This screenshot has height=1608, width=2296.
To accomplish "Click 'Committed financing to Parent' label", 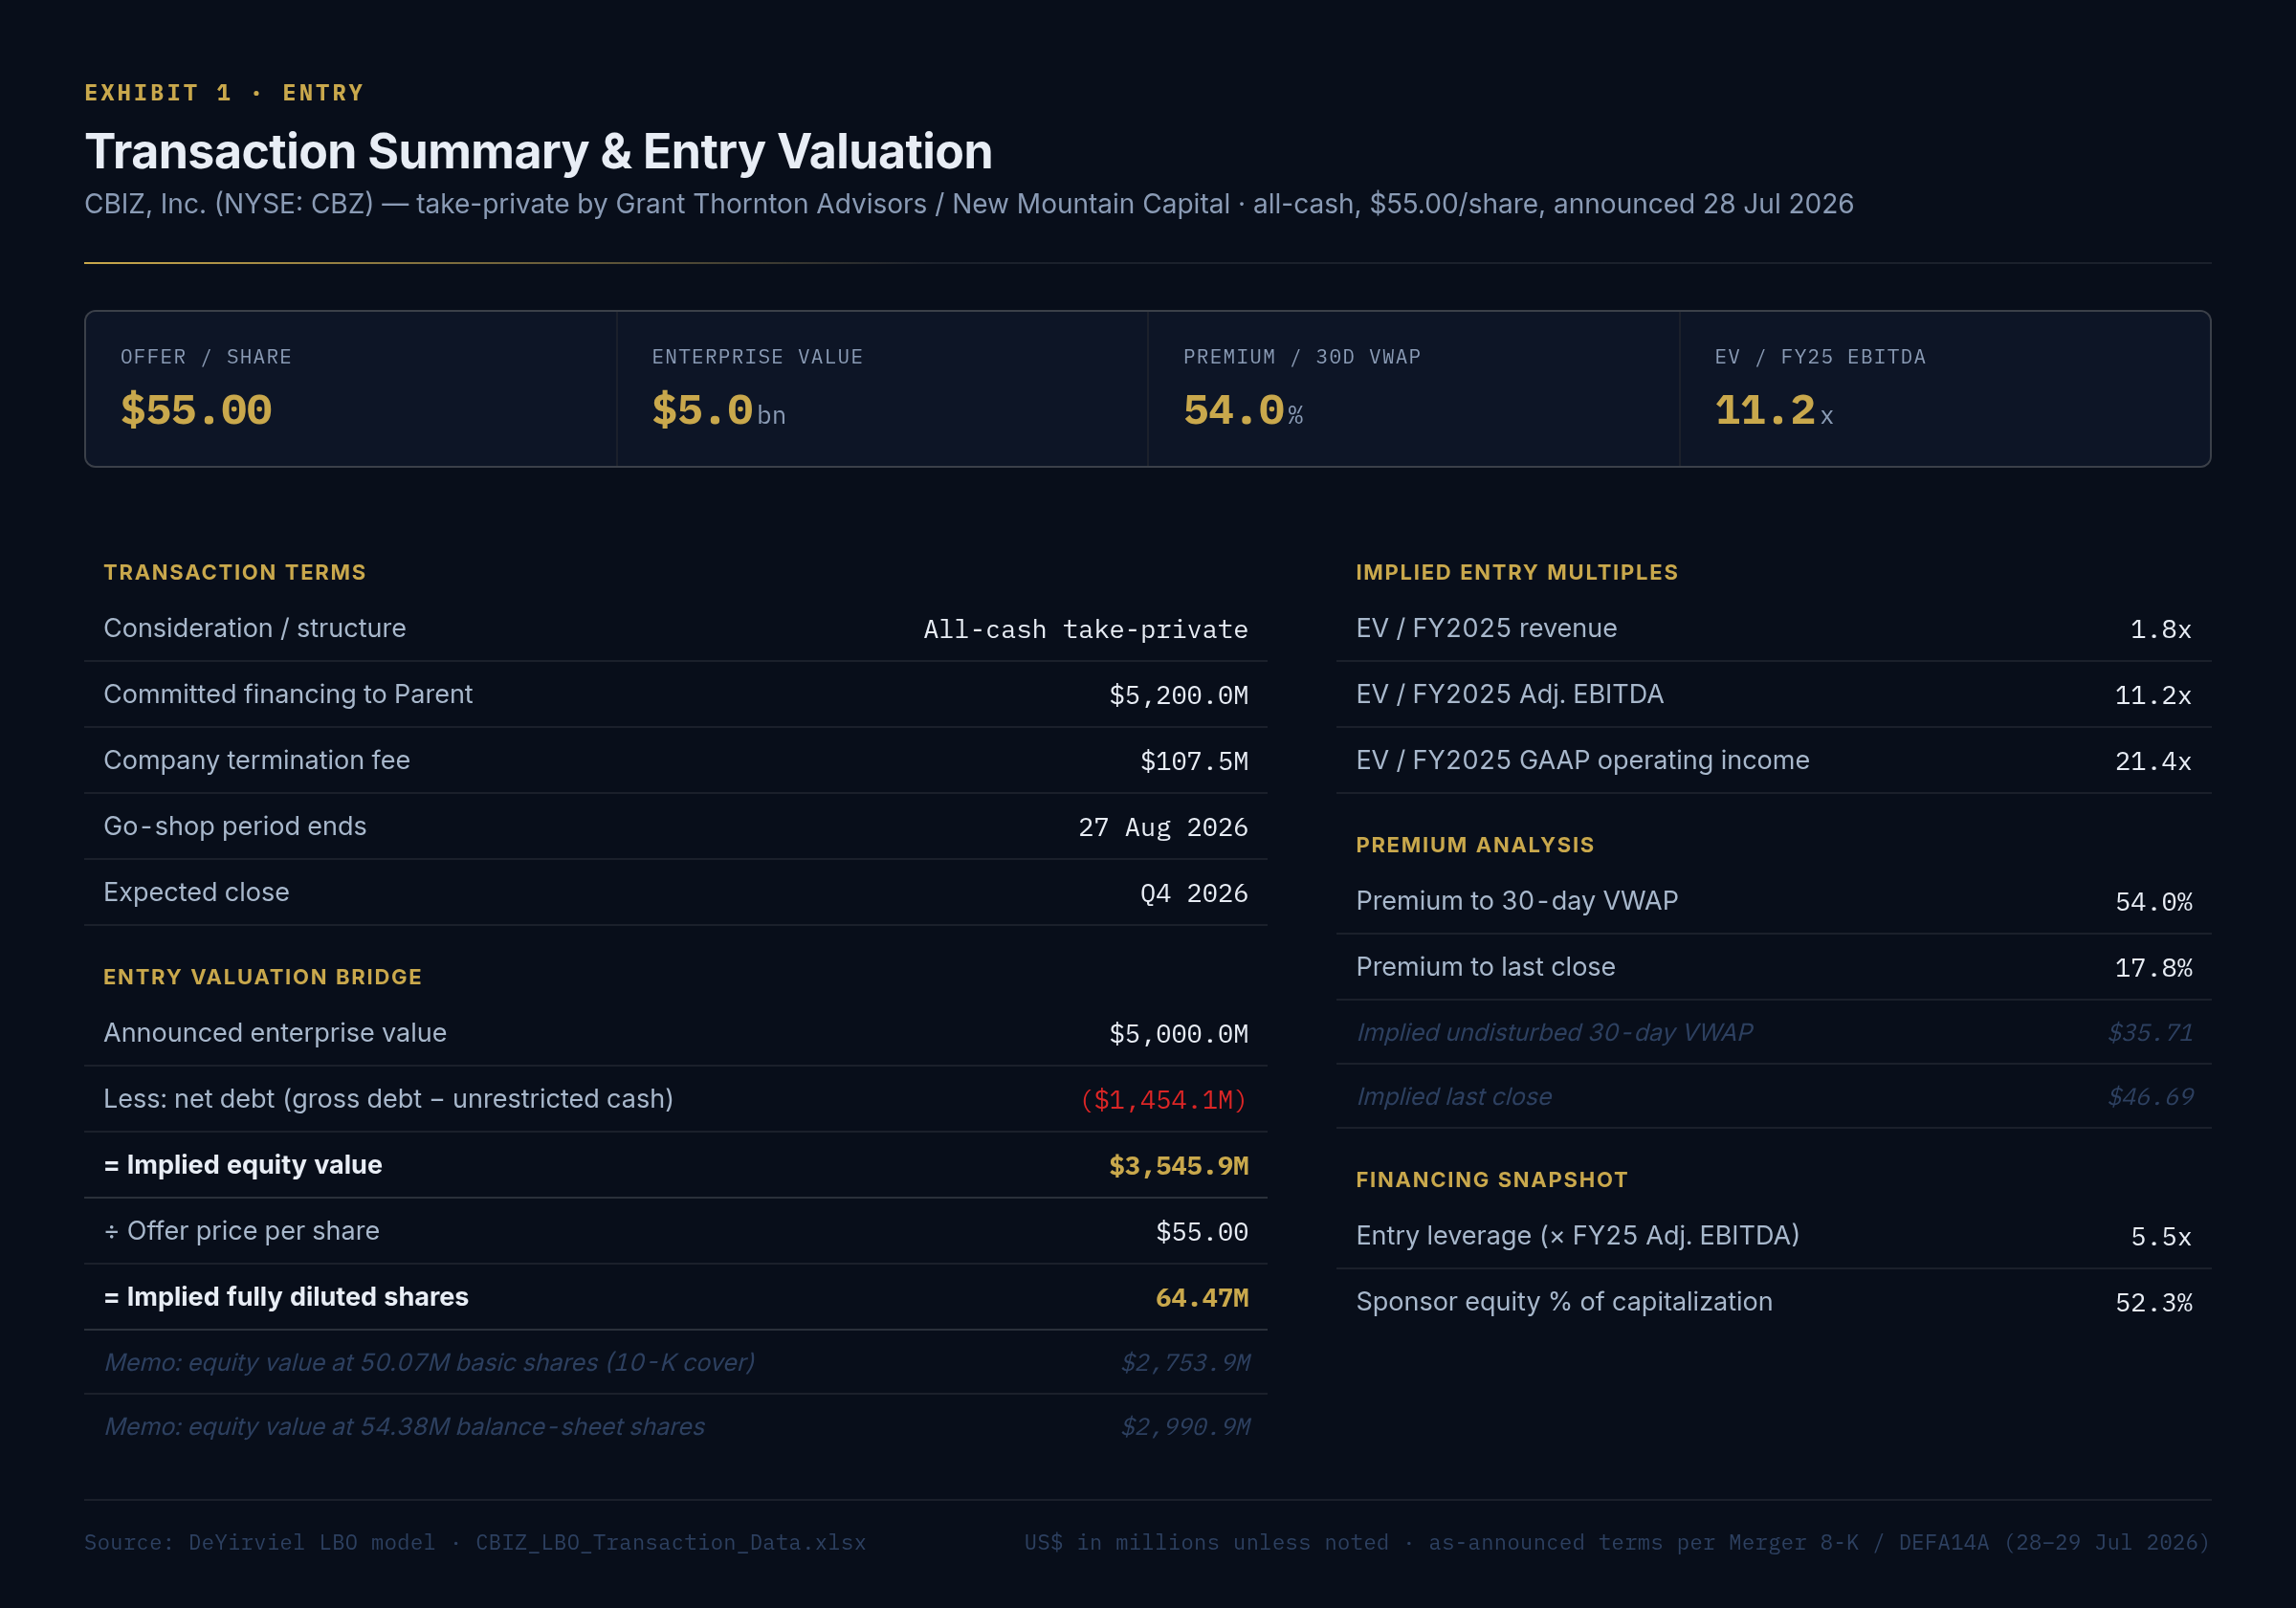I will coord(288,694).
